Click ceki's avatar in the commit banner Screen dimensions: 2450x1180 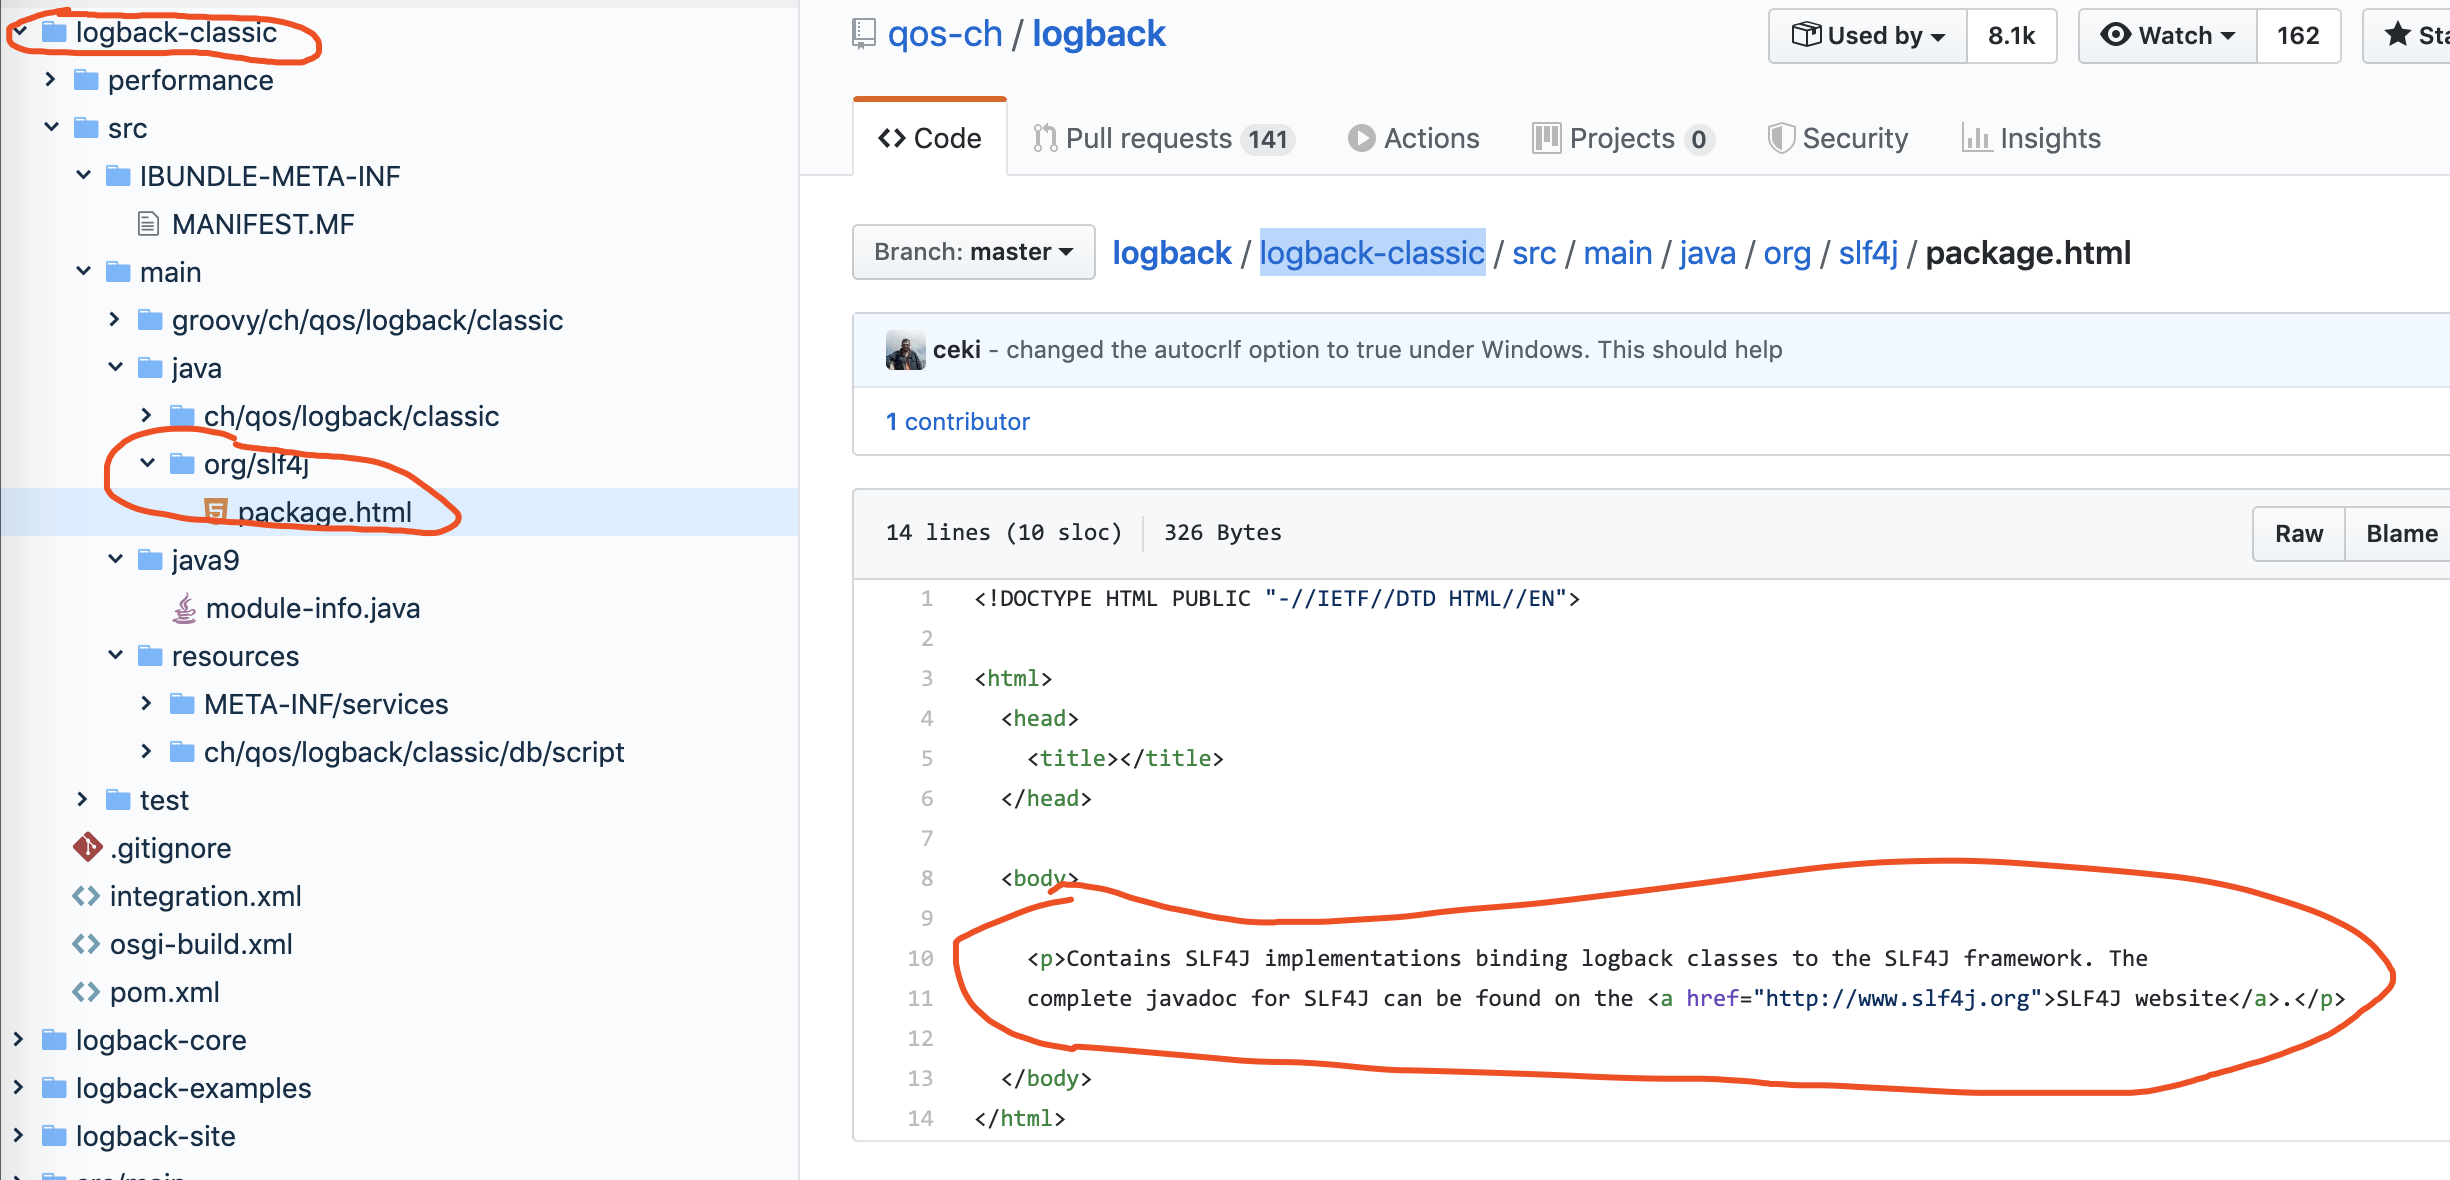coord(905,350)
